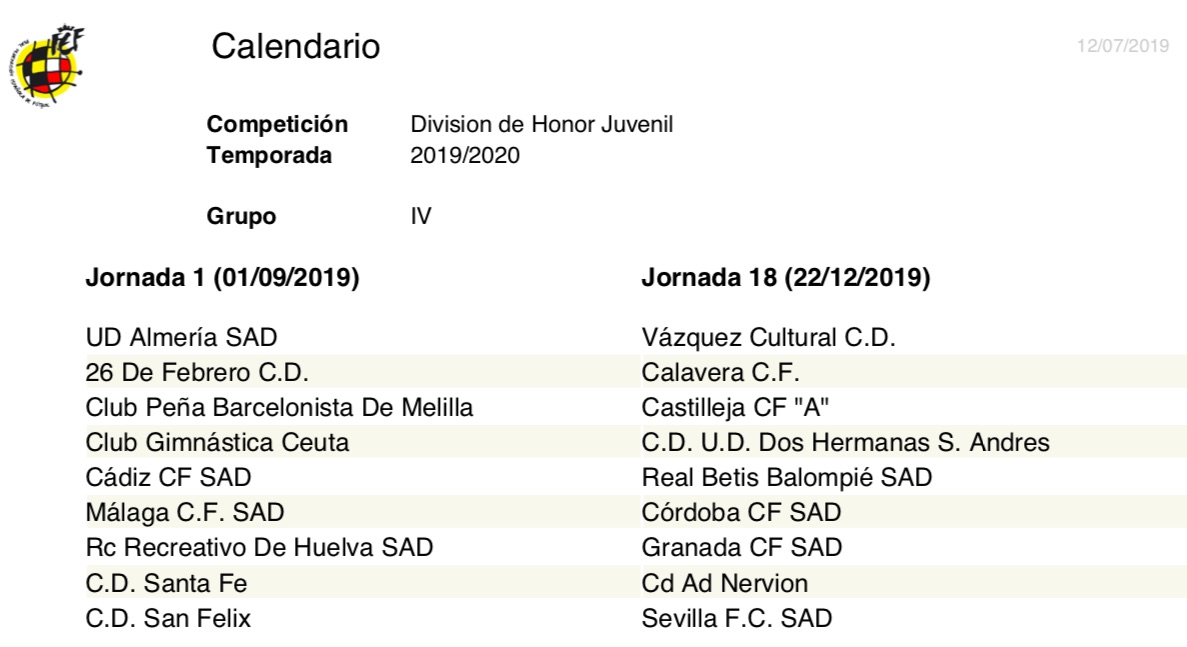Click the RFEF federation logo
Screen dimensions: 1187x647
45,65
